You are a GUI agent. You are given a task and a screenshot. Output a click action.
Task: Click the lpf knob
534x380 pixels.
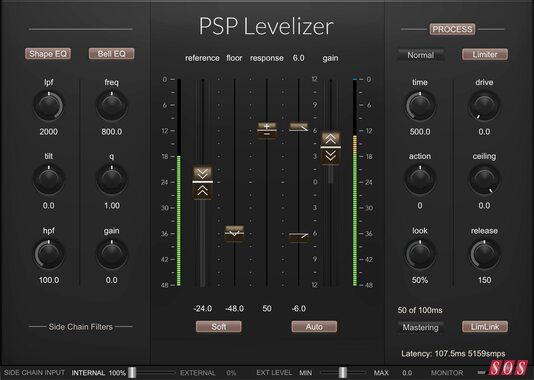click(x=49, y=106)
